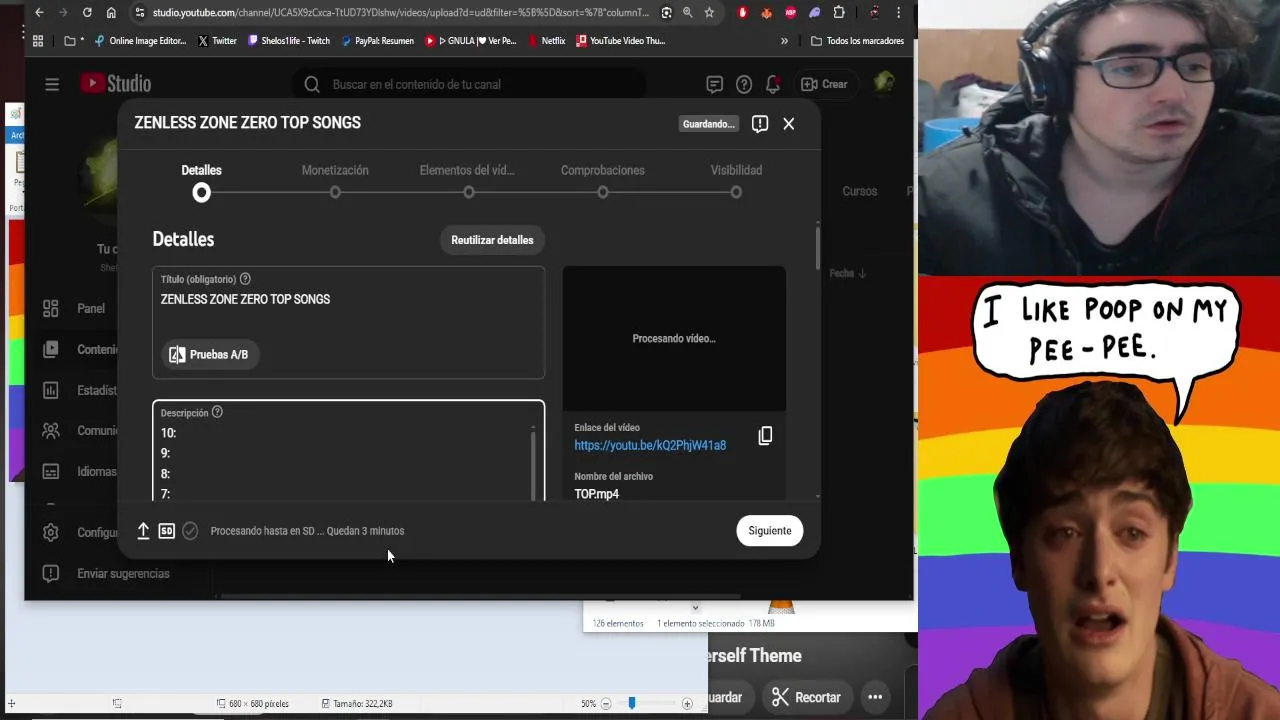The image size is (1280, 720).
Task: Open the Chrome three-dot menu
Action: click(x=899, y=13)
